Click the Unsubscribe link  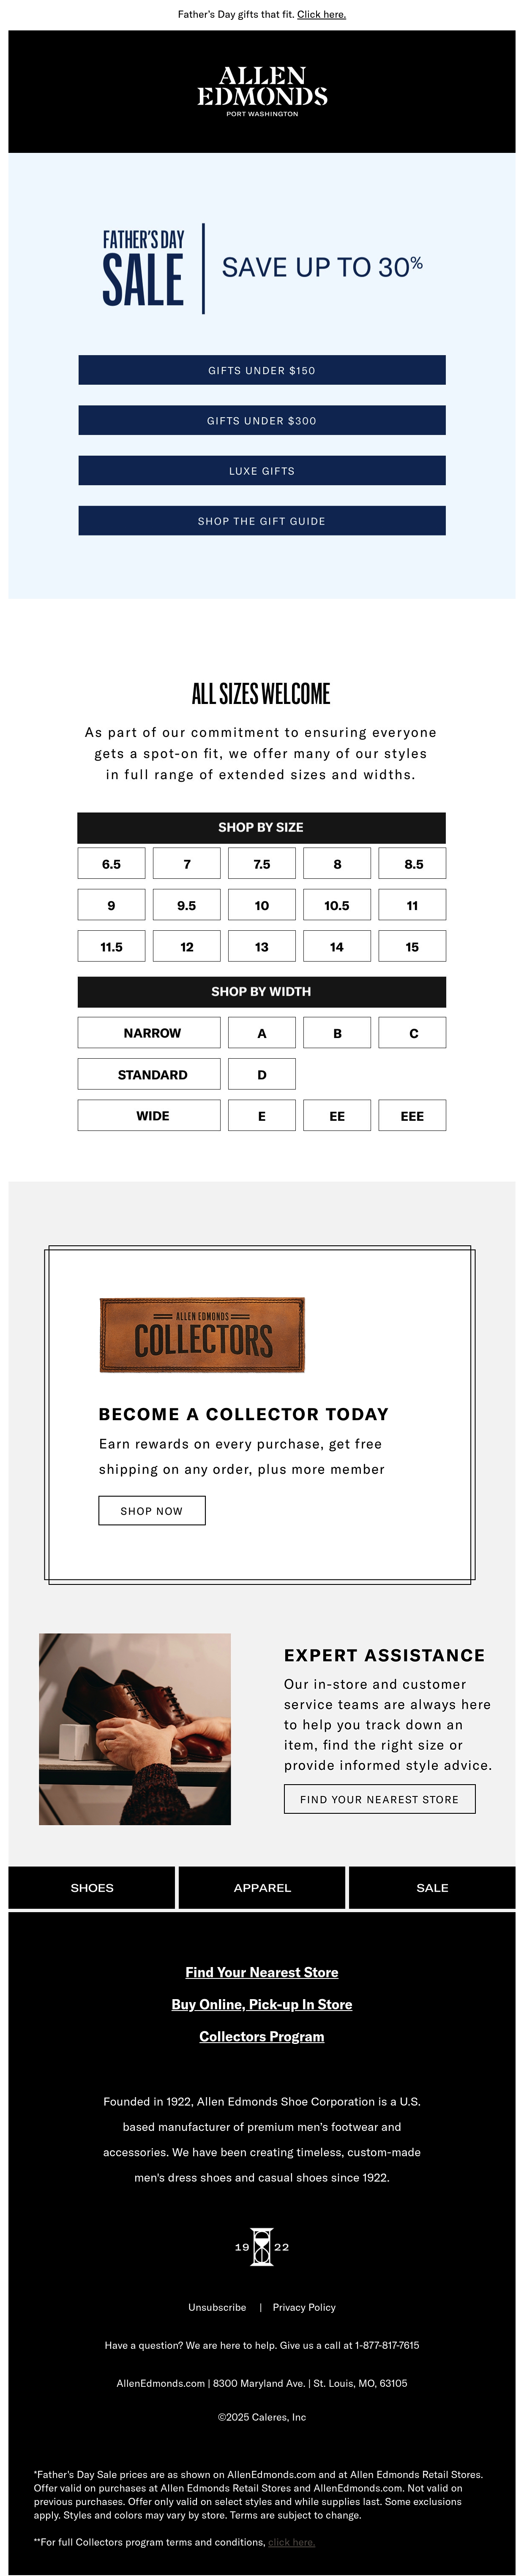pos(217,2307)
